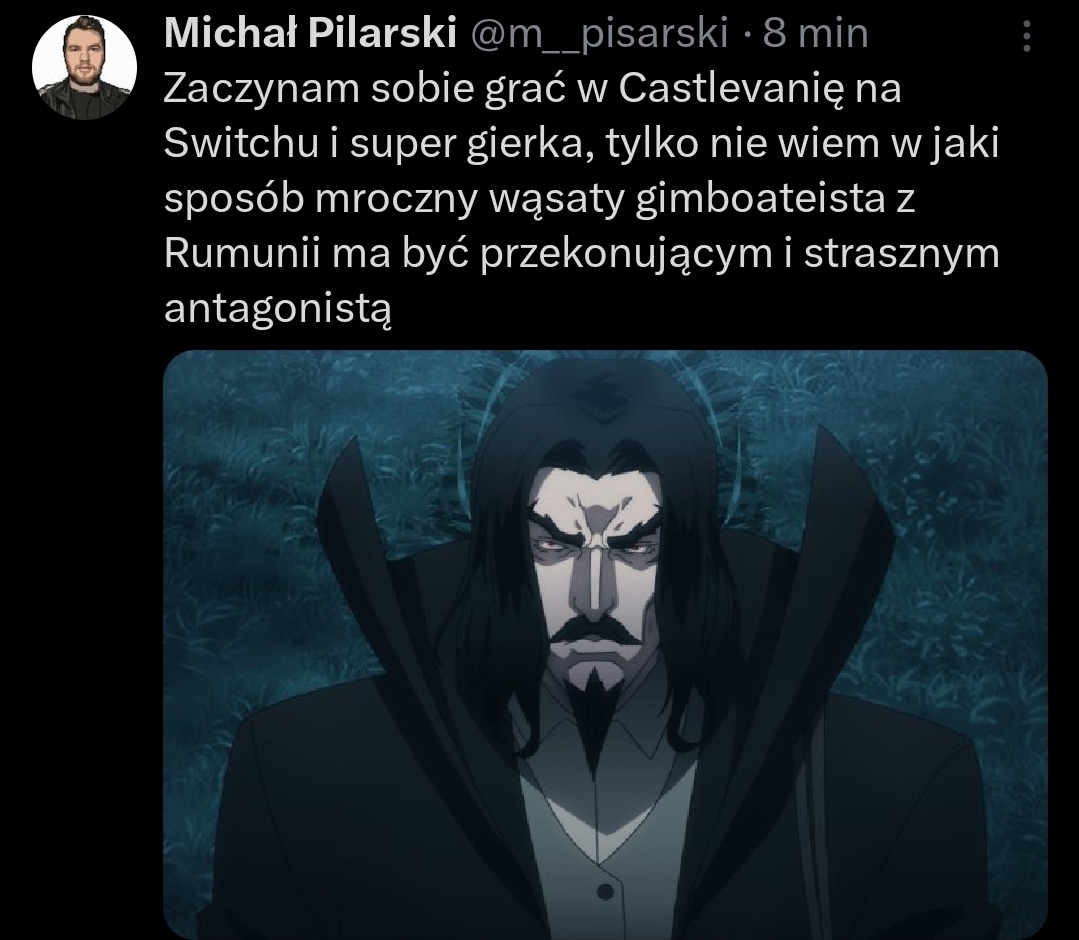Click the word wąsaty in the tweet

(x=556, y=200)
